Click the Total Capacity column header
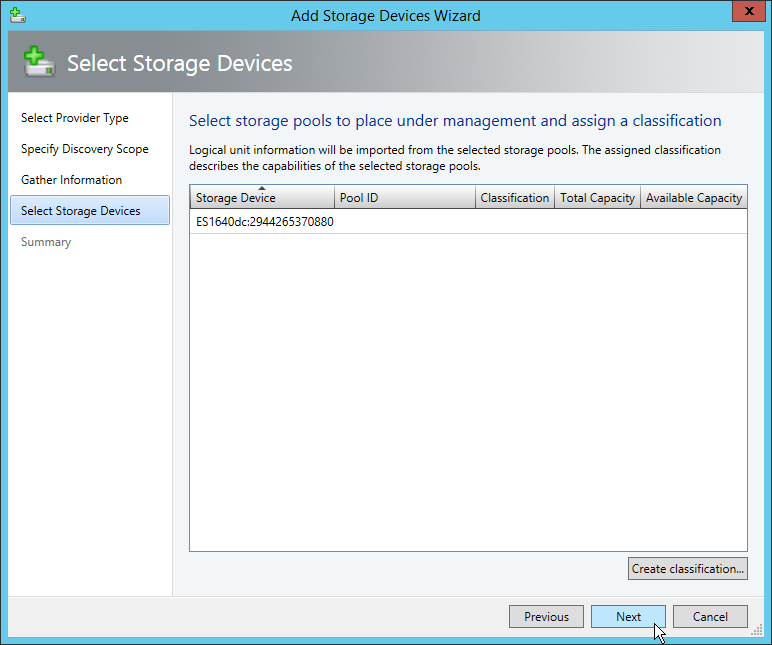The image size is (772, 645). click(x=597, y=198)
